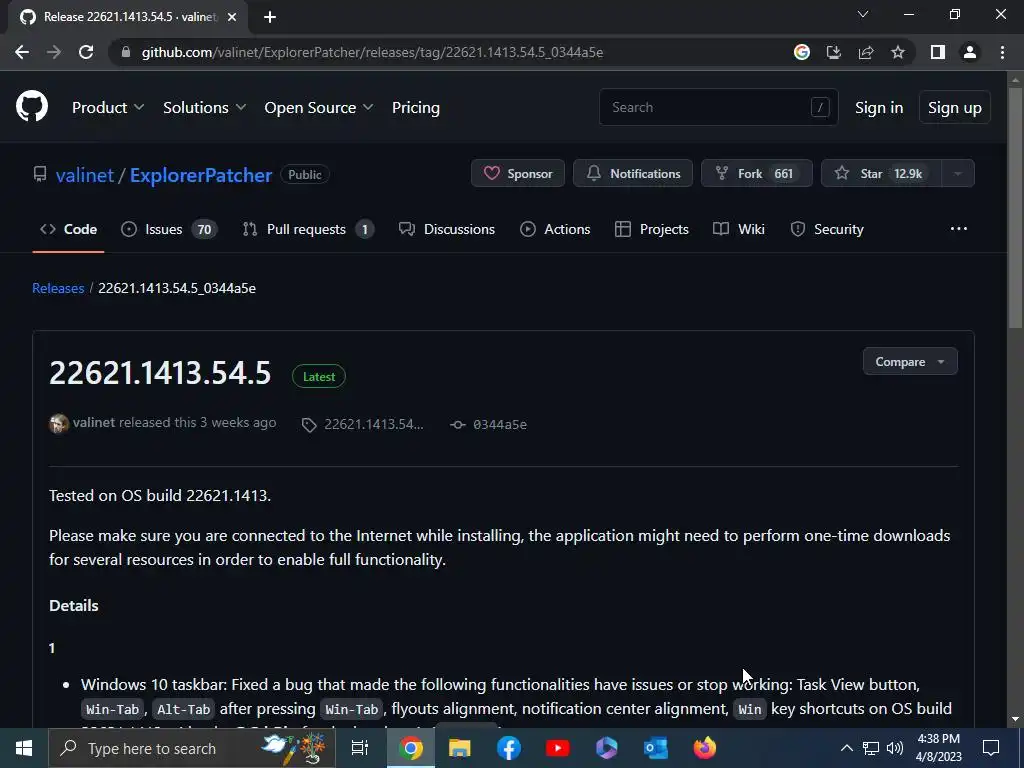Open the Wiki tab
Image resolution: width=1024 pixels, height=768 pixels.
(x=739, y=229)
